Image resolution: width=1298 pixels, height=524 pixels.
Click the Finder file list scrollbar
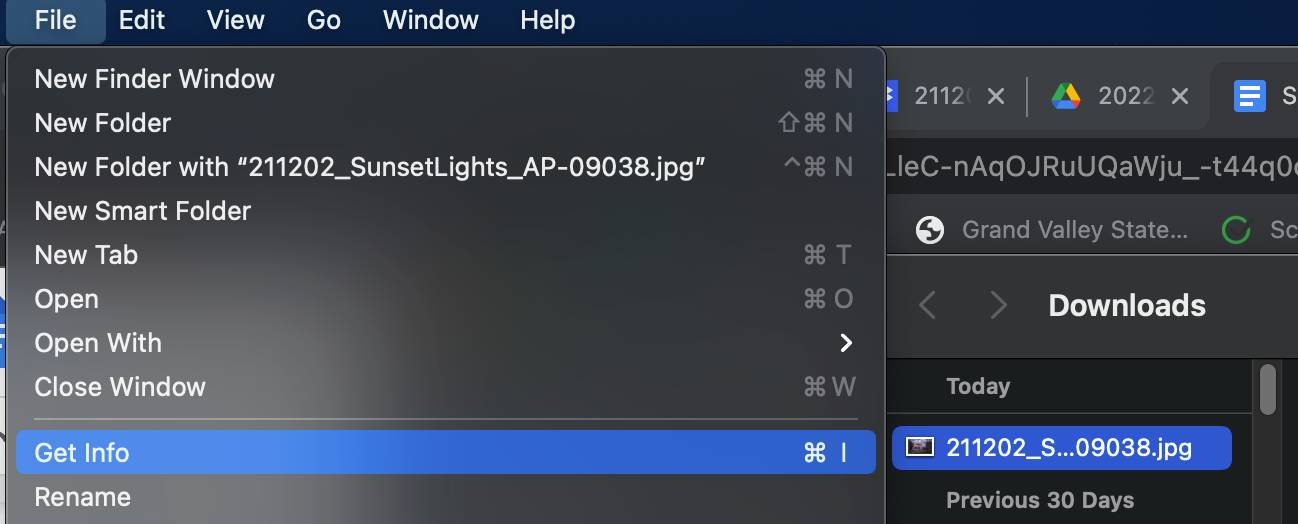coord(1268,389)
